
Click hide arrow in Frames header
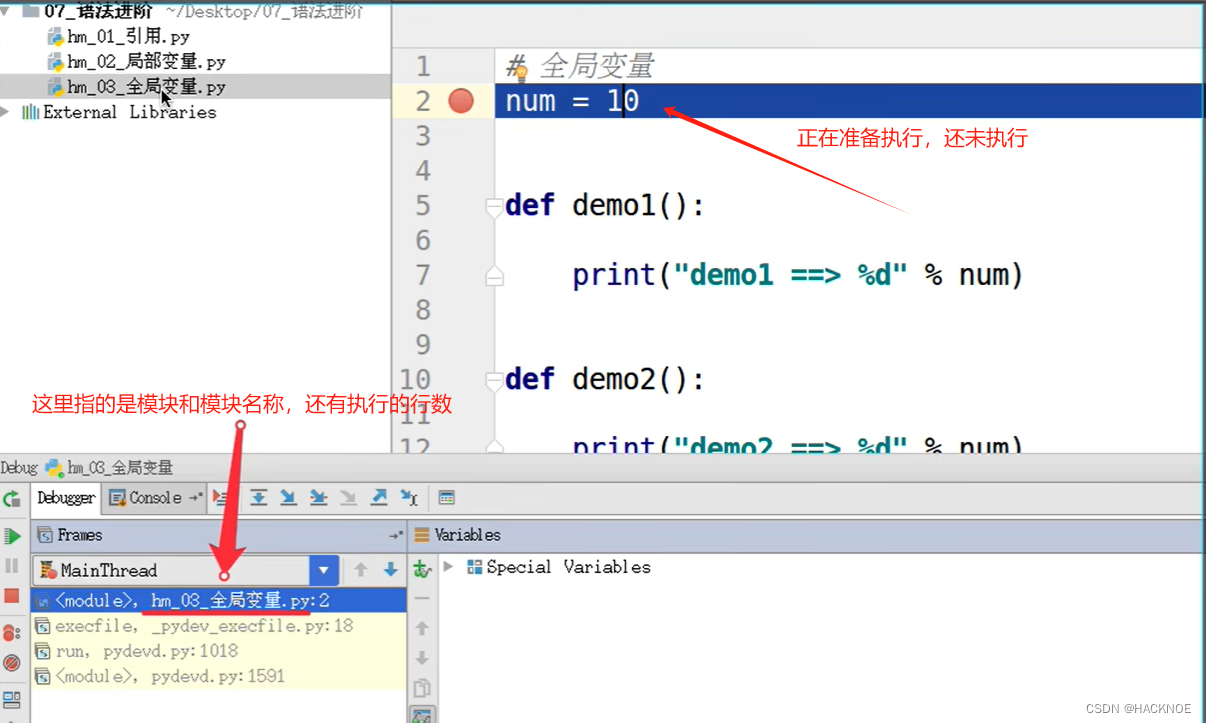(x=396, y=536)
